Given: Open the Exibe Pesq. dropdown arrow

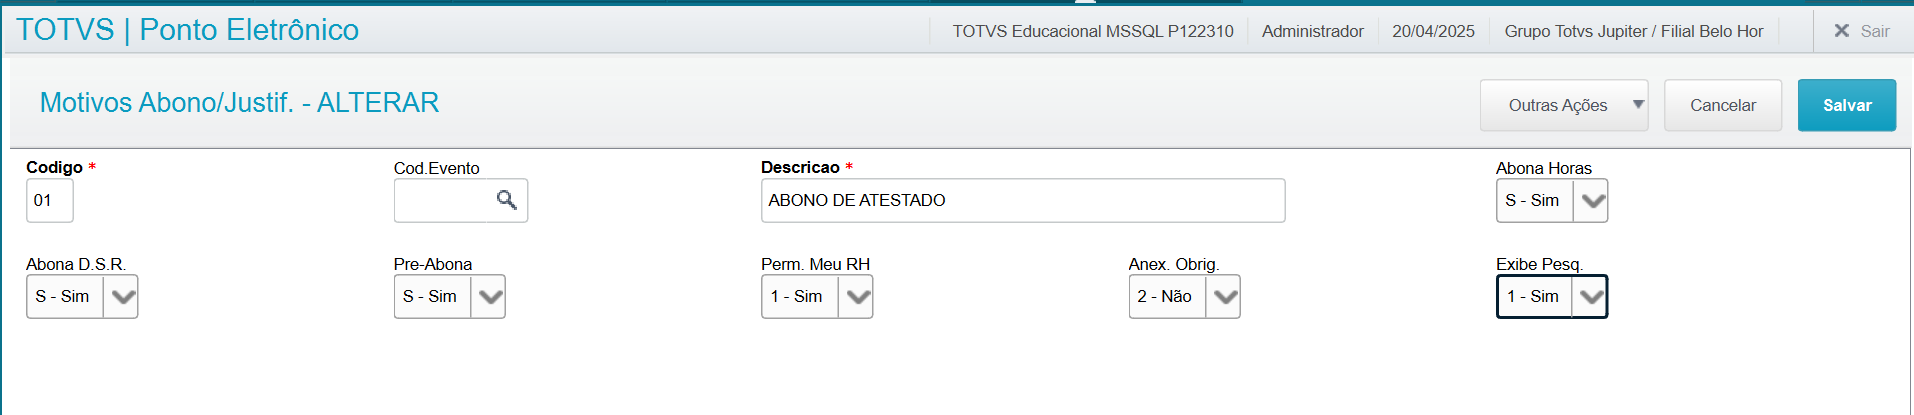Looking at the screenshot, I should coord(1590,296).
